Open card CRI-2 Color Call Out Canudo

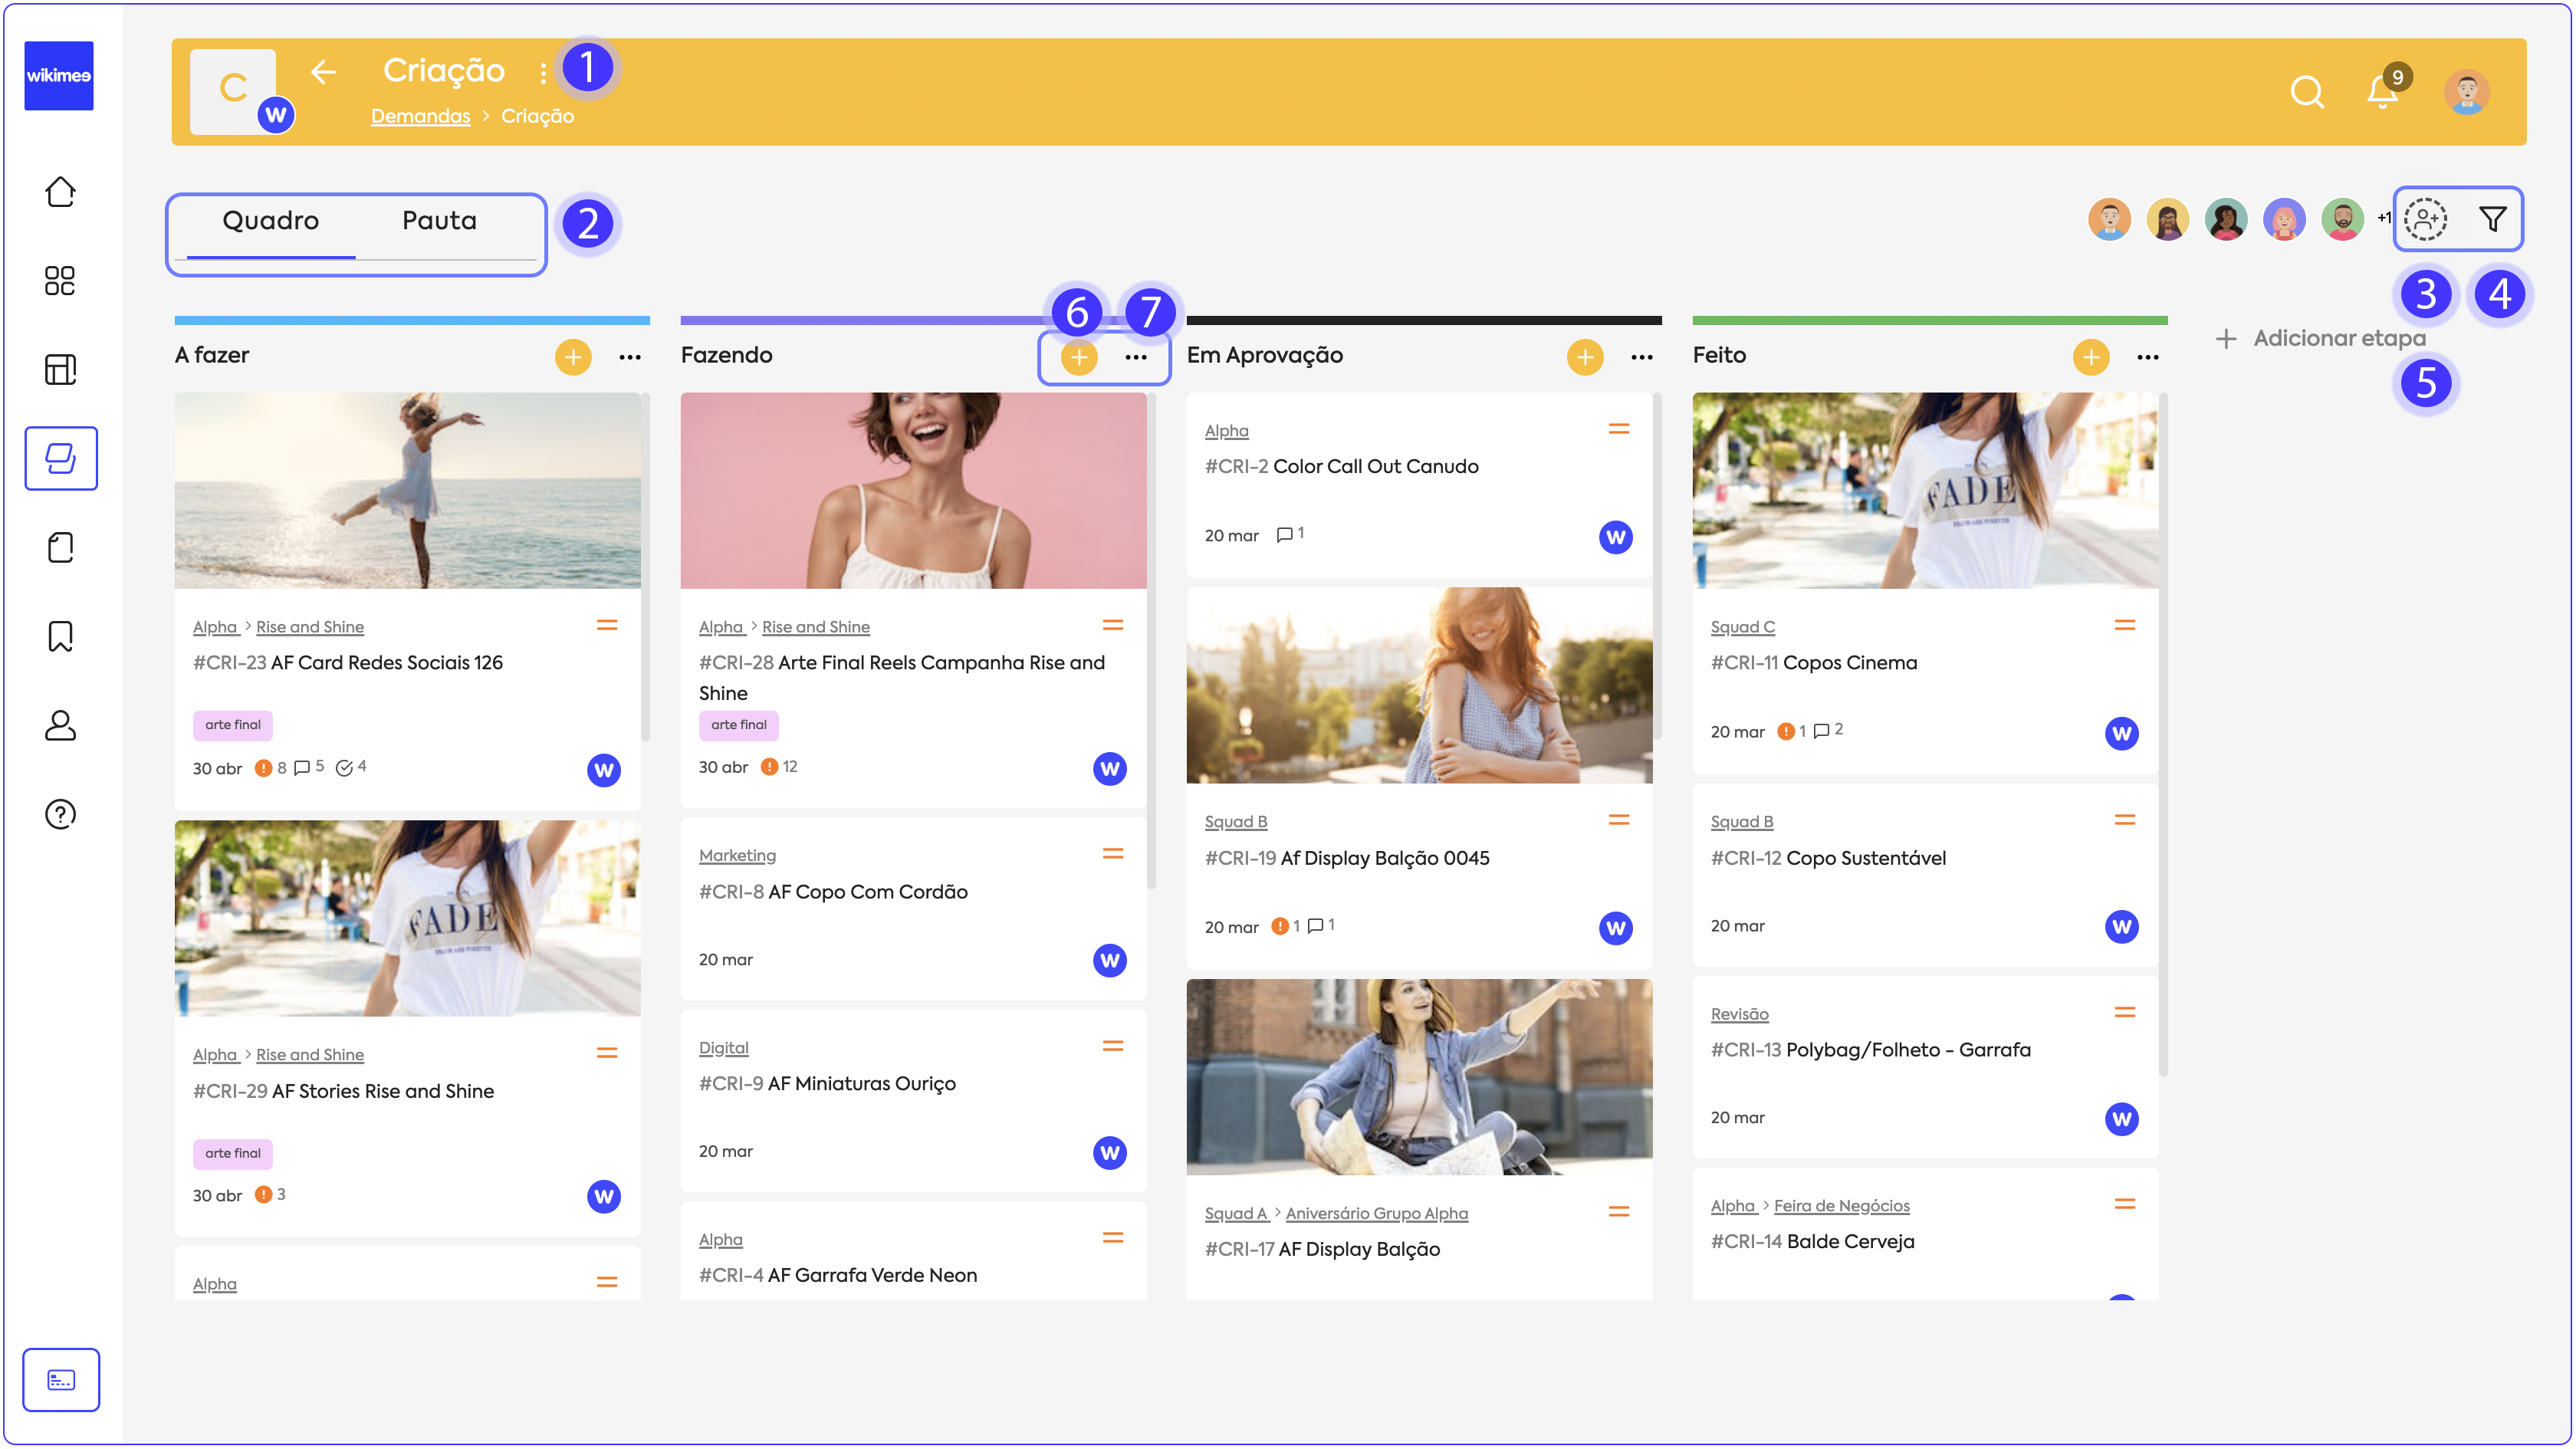[x=1375, y=466]
